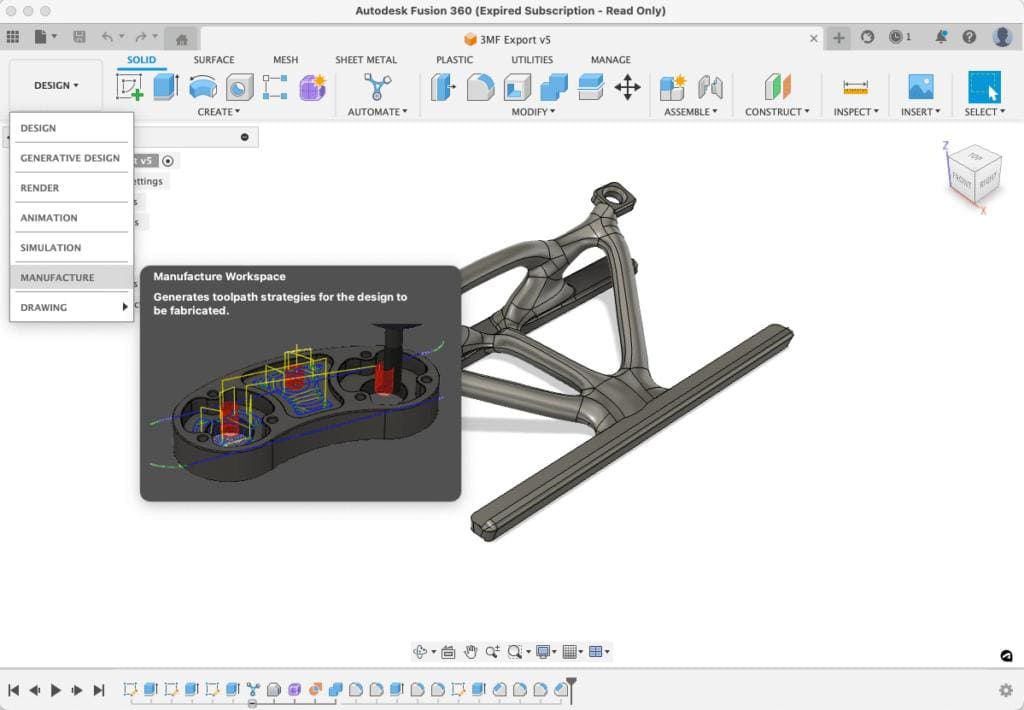This screenshot has width=1024, height=710.
Task: Switch to the SURFACE tab
Action: (214, 59)
